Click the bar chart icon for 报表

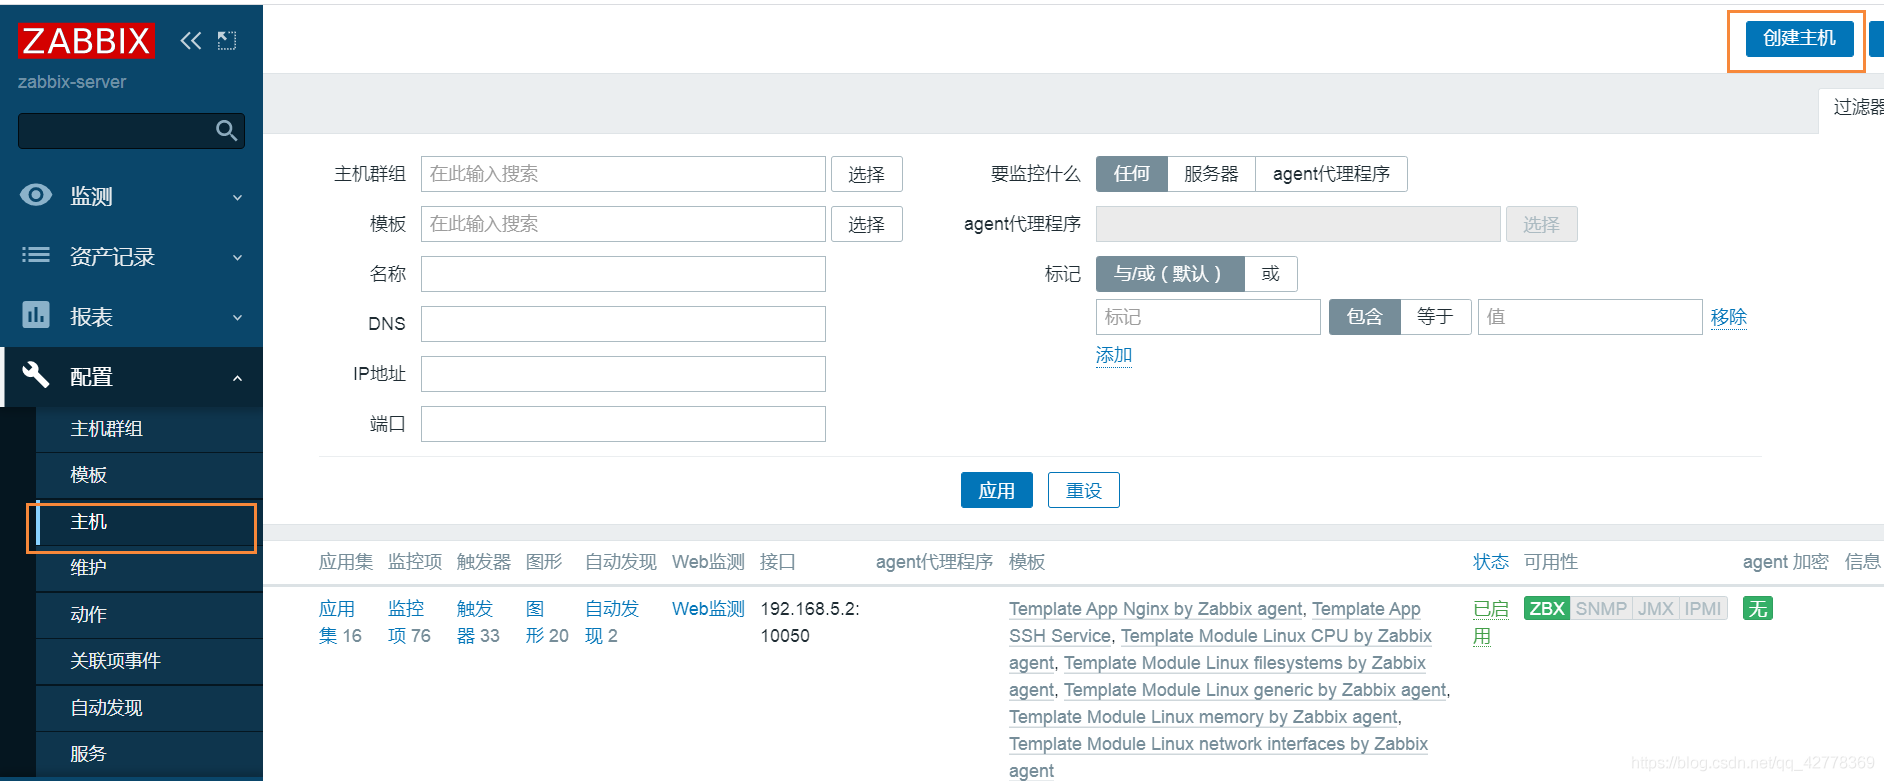coord(36,315)
